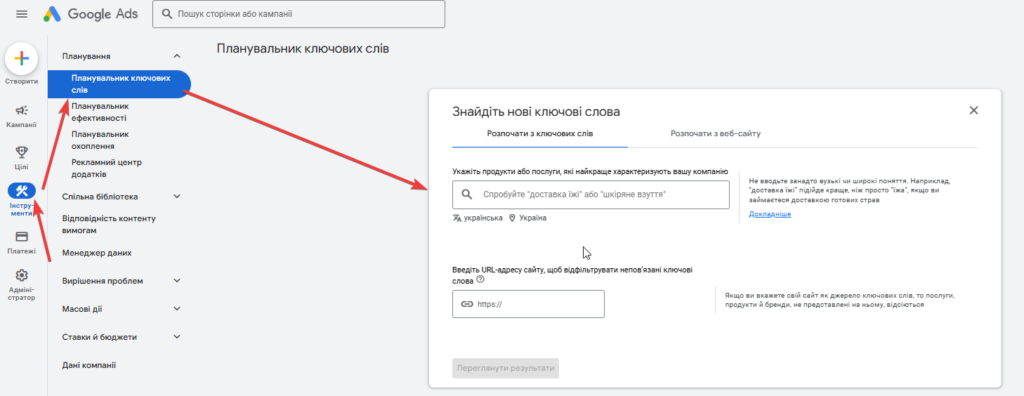Expand Спільна бібліотека section
Screen dimensions: 1024x396
tap(177, 196)
